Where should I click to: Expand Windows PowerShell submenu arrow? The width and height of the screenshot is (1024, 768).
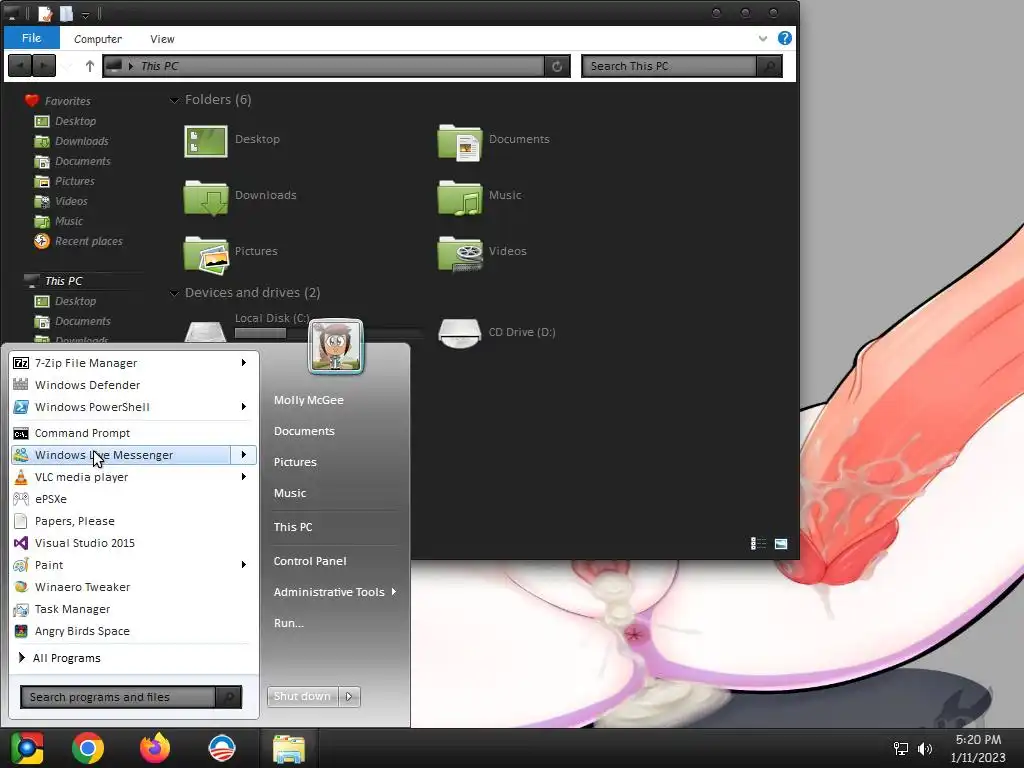[244, 407]
